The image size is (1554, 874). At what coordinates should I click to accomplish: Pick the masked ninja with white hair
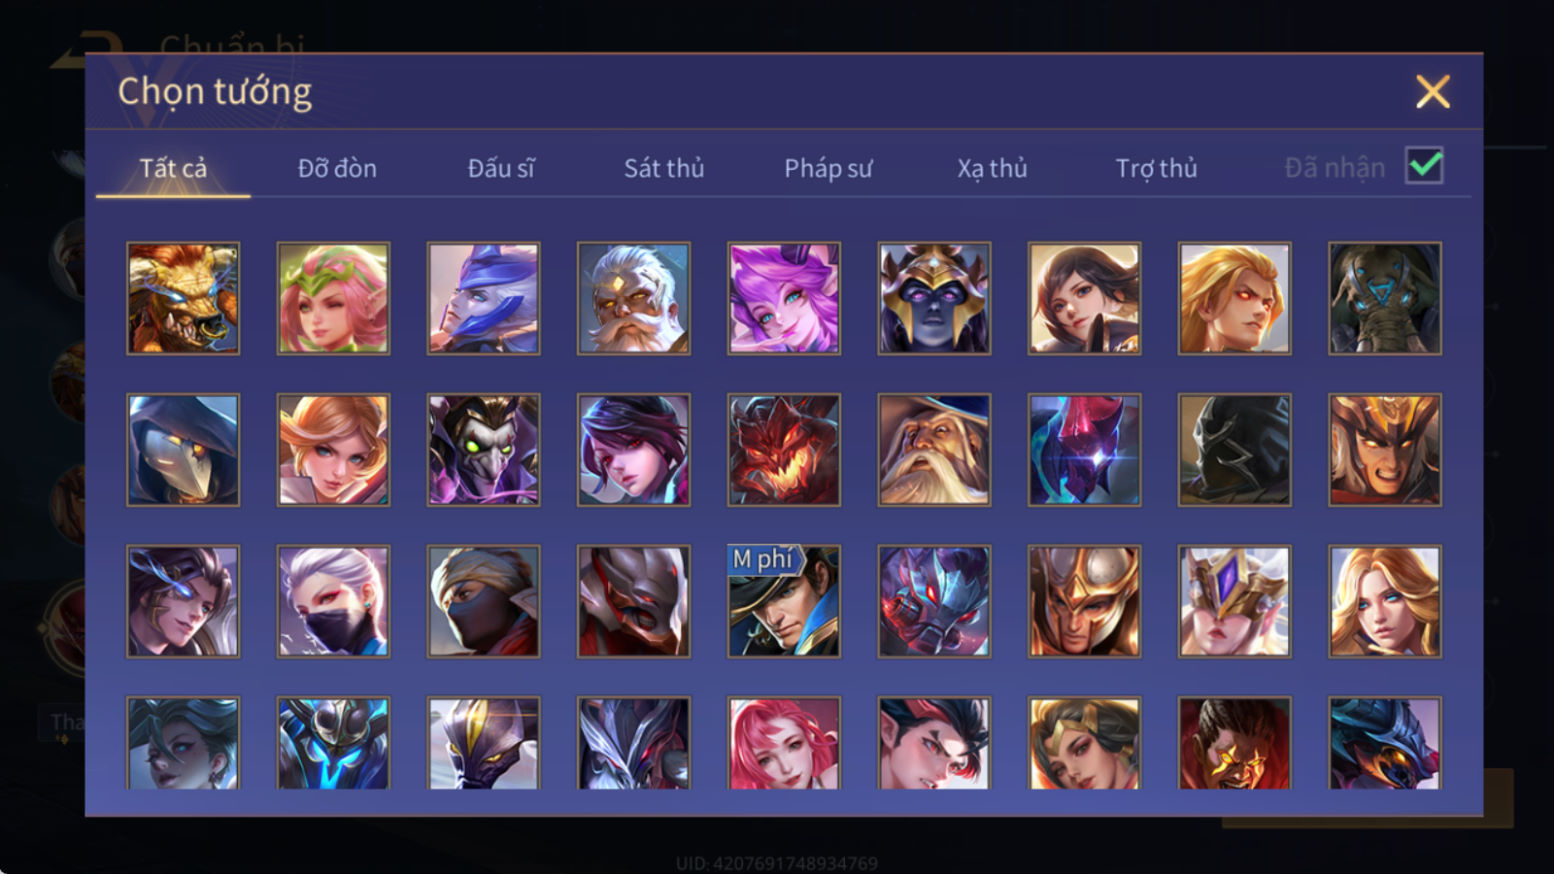click(x=333, y=601)
